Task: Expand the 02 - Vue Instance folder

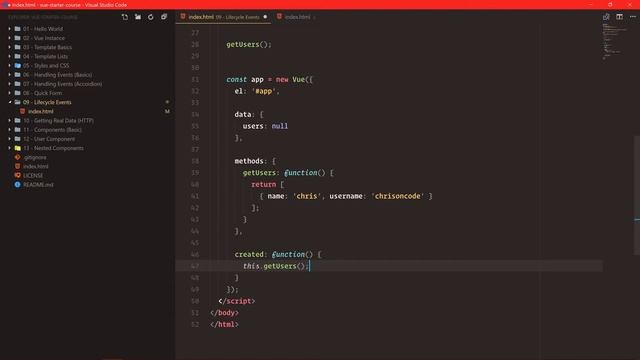Action: (x=9, y=38)
